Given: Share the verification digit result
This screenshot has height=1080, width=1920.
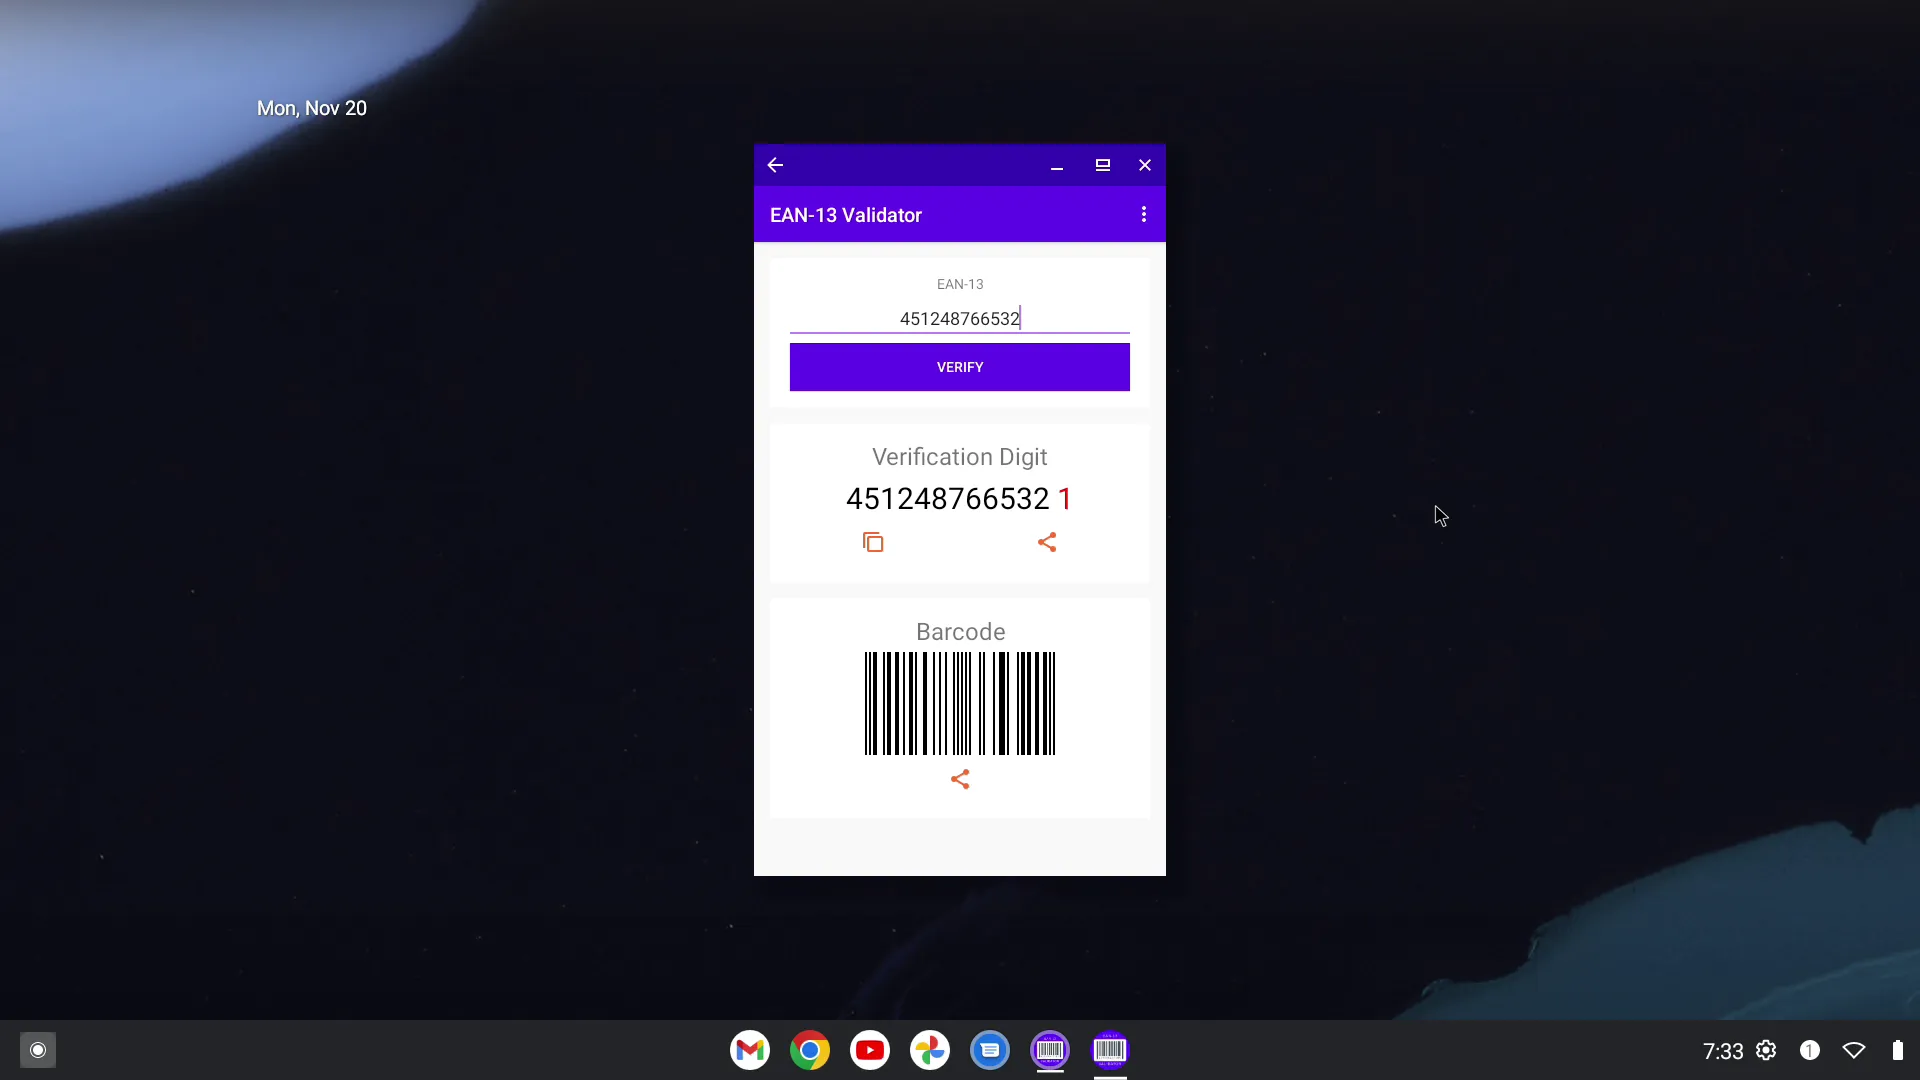Looking at the screenshot, I should pos(1046,542).
